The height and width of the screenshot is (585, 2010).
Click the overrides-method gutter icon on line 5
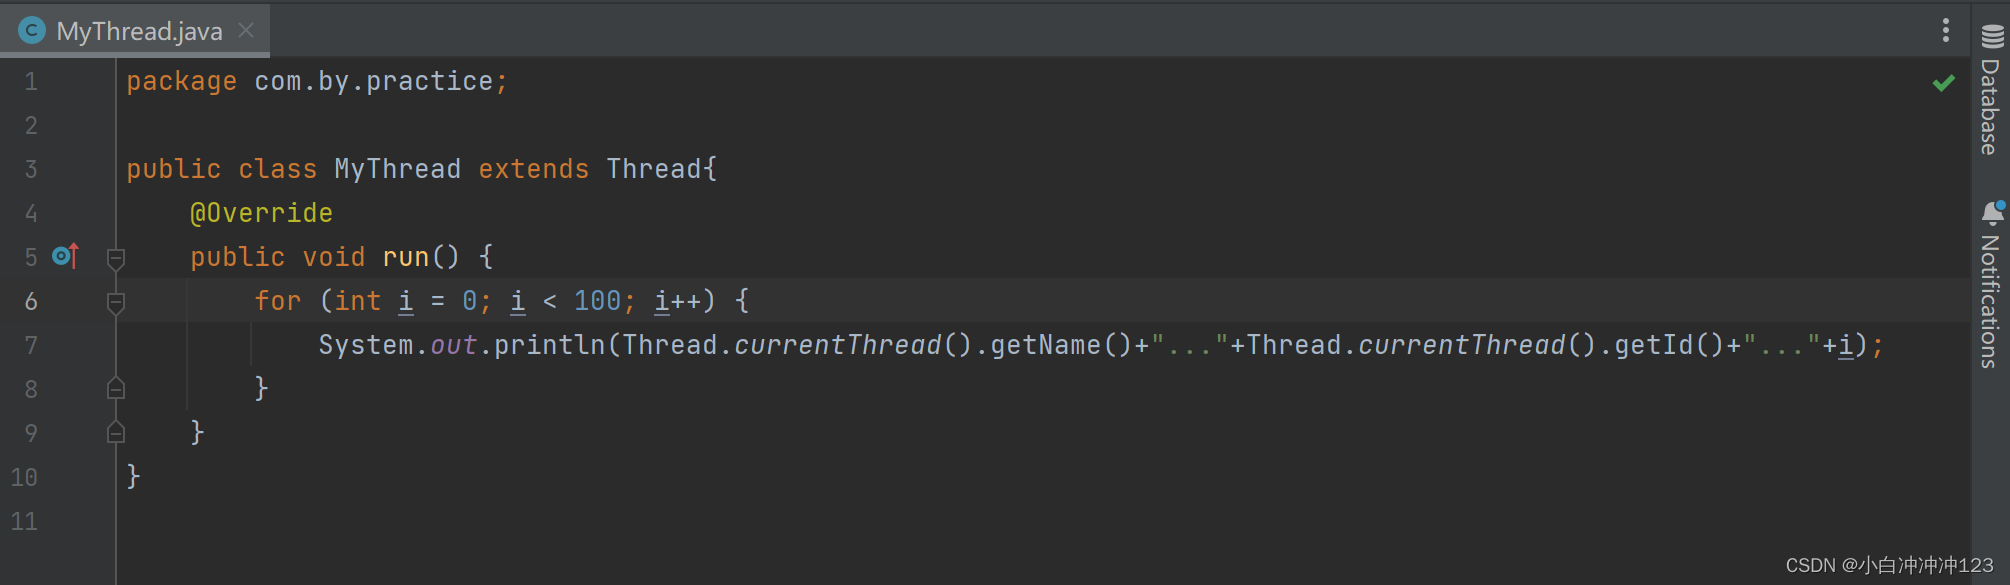pos(63,256)
